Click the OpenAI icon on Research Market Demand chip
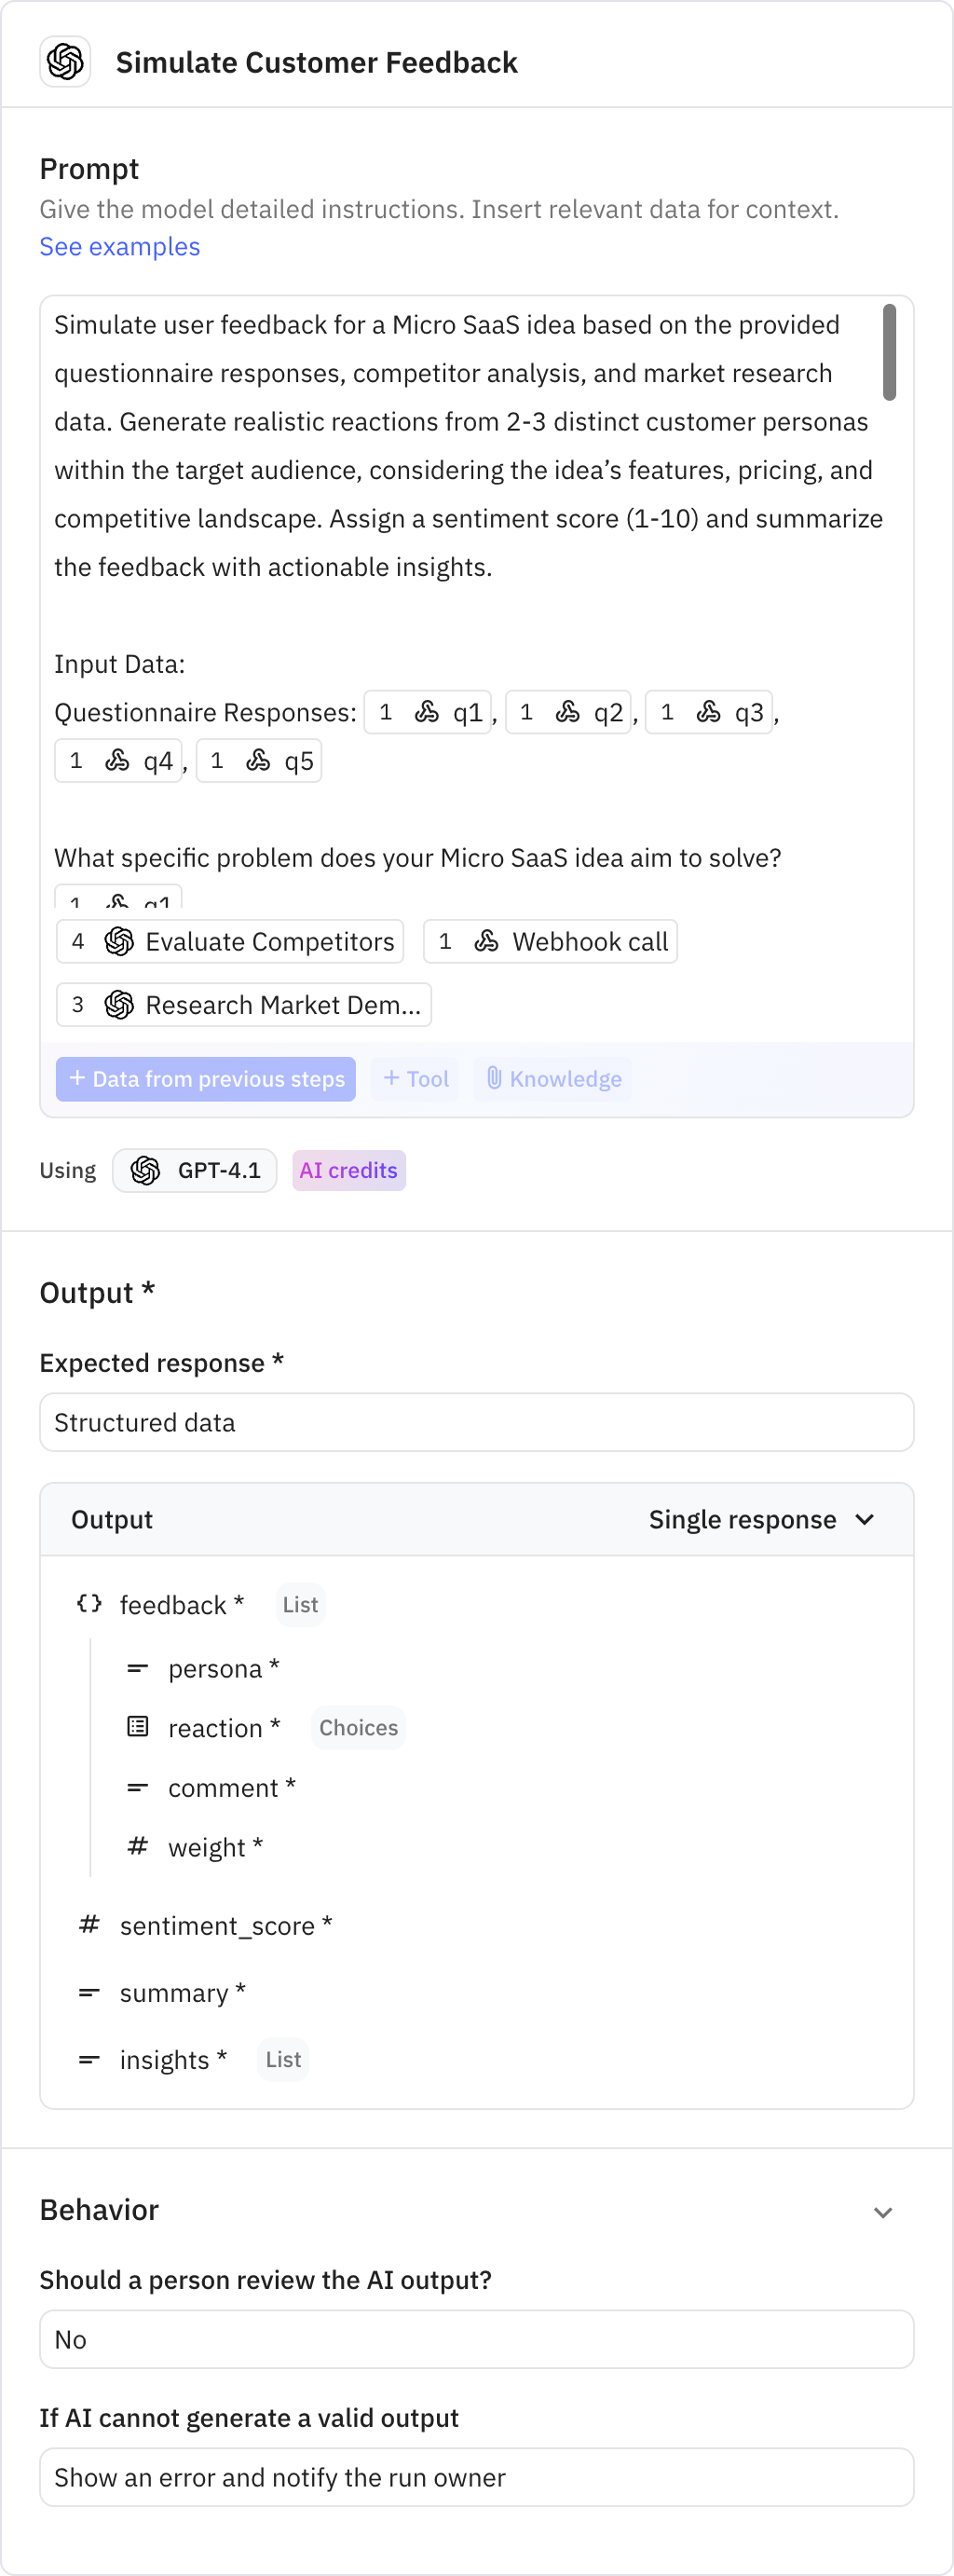 [x=119, y=1004]
